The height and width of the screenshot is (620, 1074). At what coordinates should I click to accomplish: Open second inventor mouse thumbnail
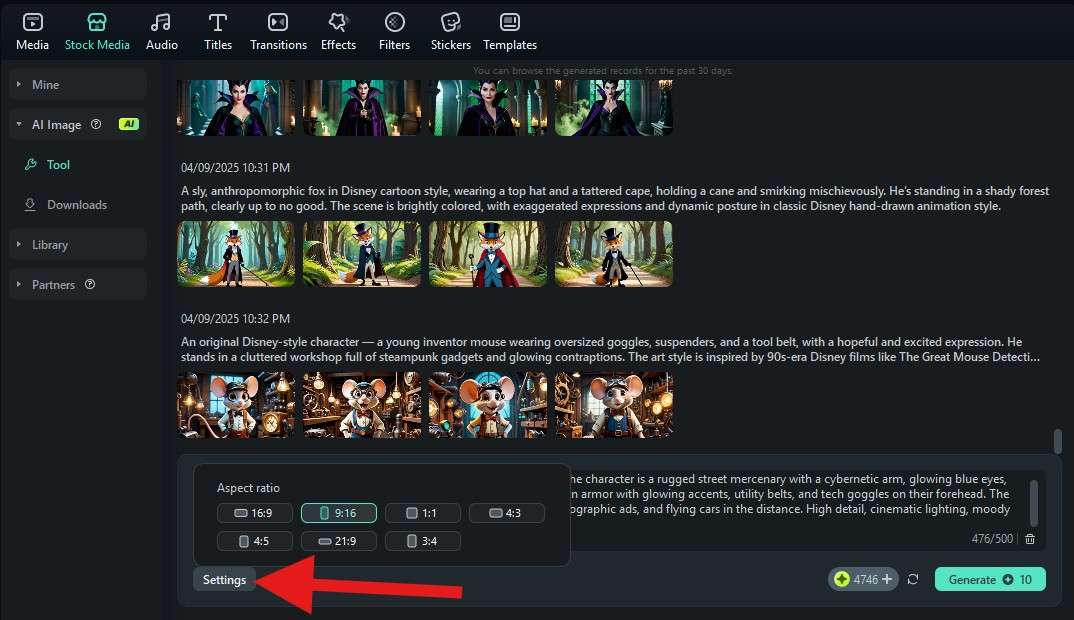(x=362, y=405)
